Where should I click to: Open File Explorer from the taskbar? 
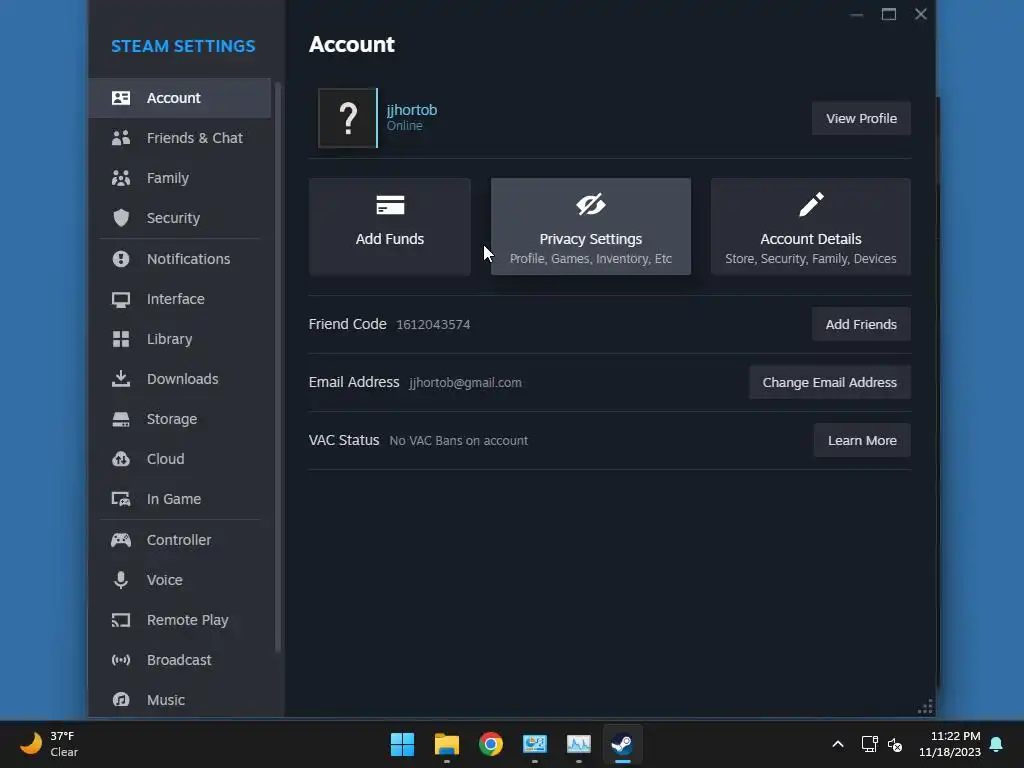point(447,744)
